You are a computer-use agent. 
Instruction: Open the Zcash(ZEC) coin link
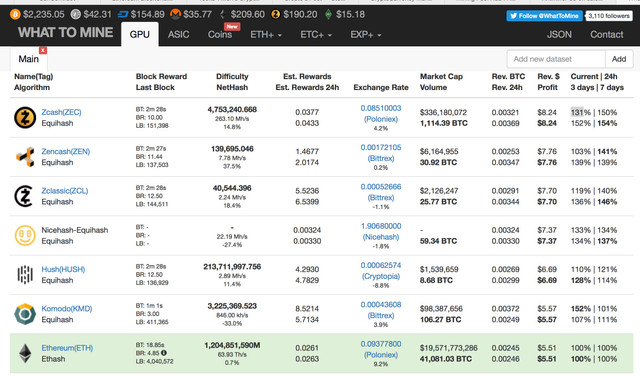coord(61,112)
